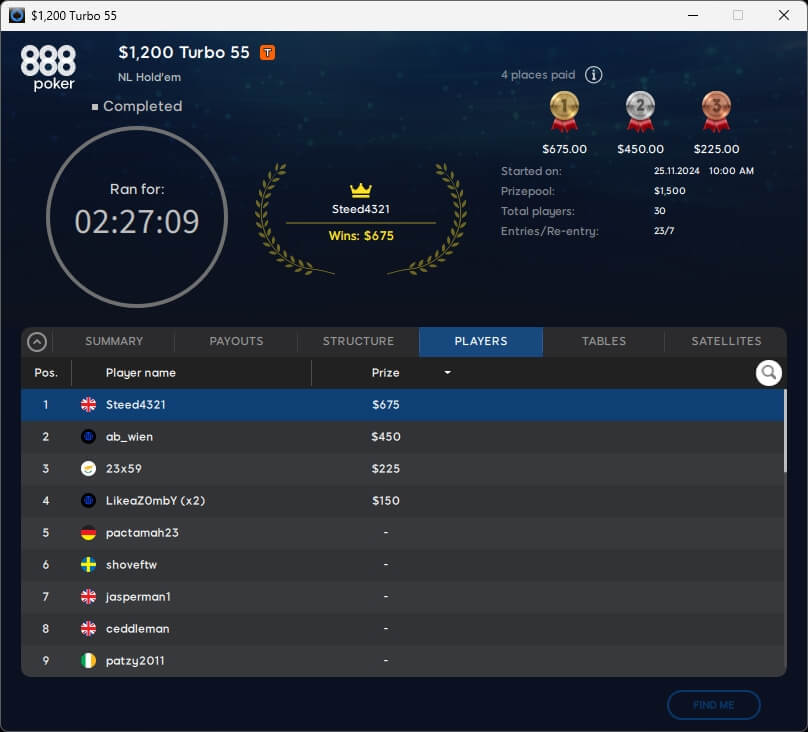808x732 pixels.
Task: Click the 4 places paid label
Action: coord(537,75)
